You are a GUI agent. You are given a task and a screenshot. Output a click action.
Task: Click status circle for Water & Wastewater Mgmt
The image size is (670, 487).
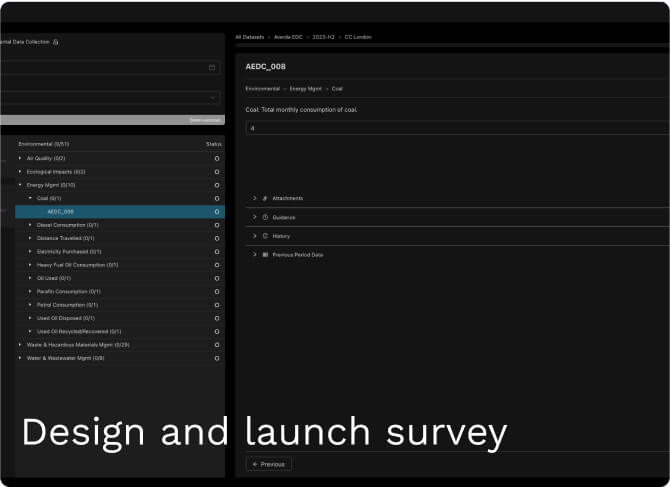coord(217,357)
